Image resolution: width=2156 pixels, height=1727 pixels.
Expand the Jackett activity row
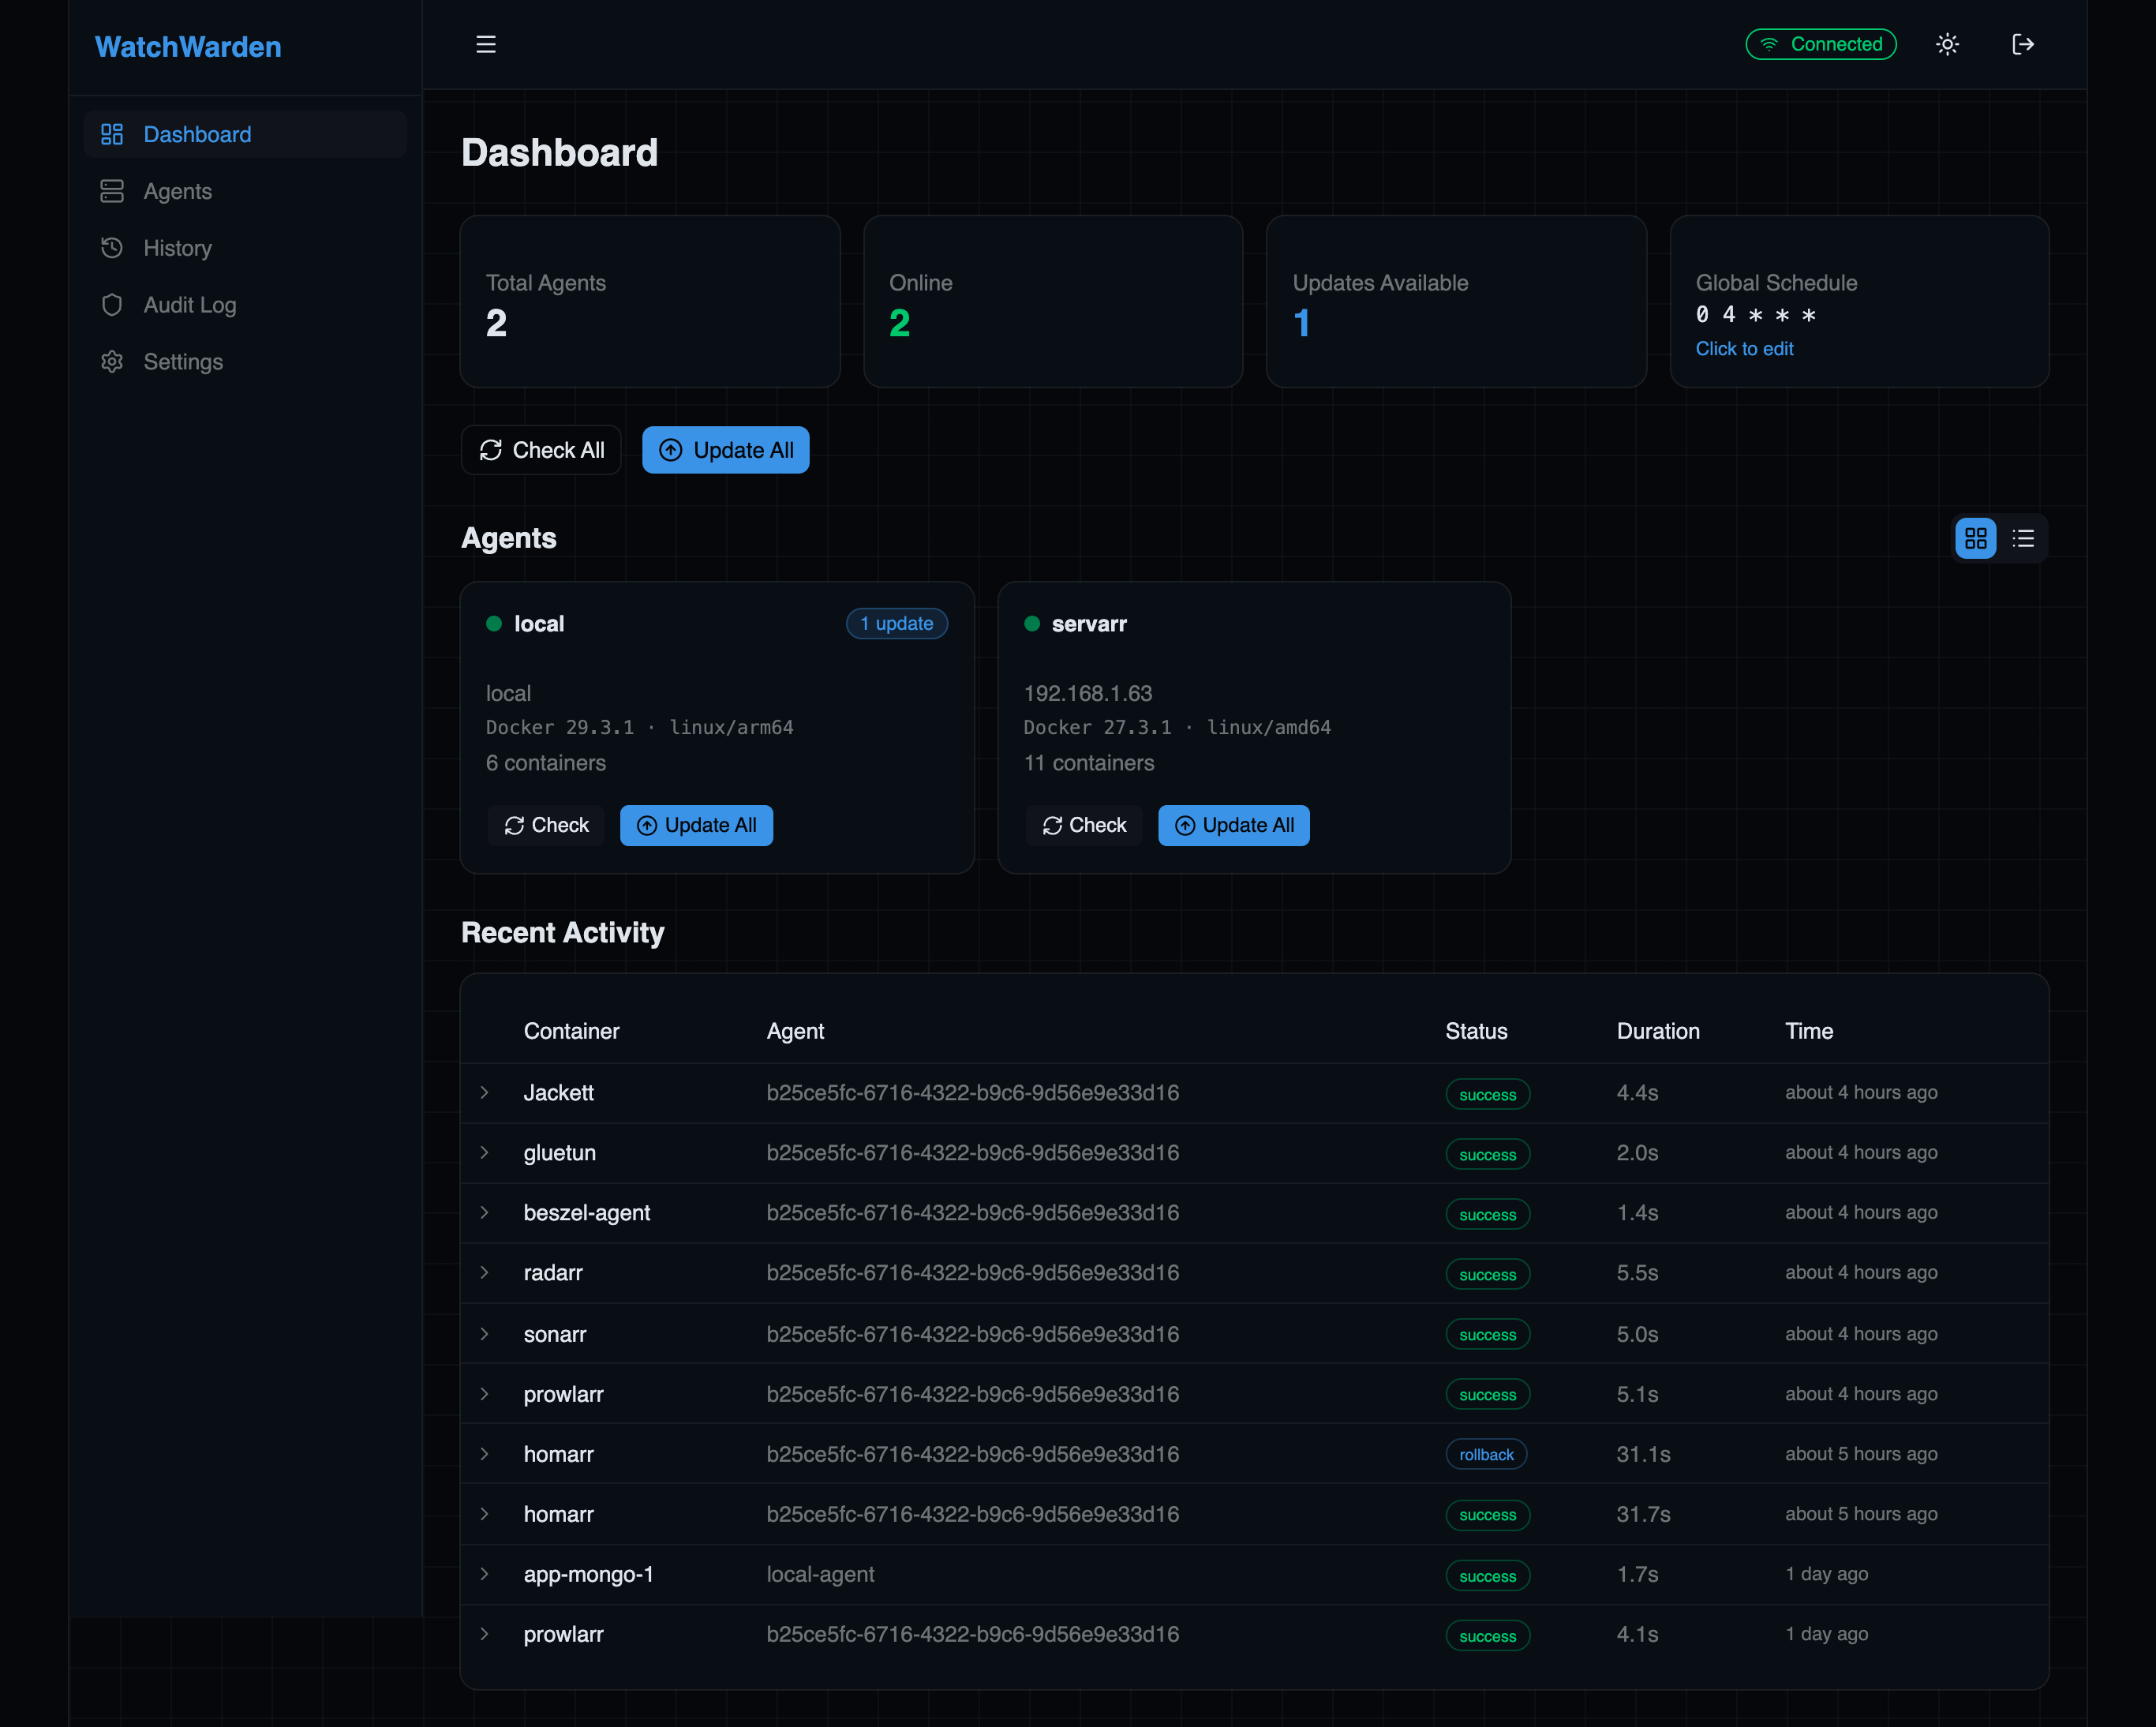pyautogui.click(x=485, y=1093)
